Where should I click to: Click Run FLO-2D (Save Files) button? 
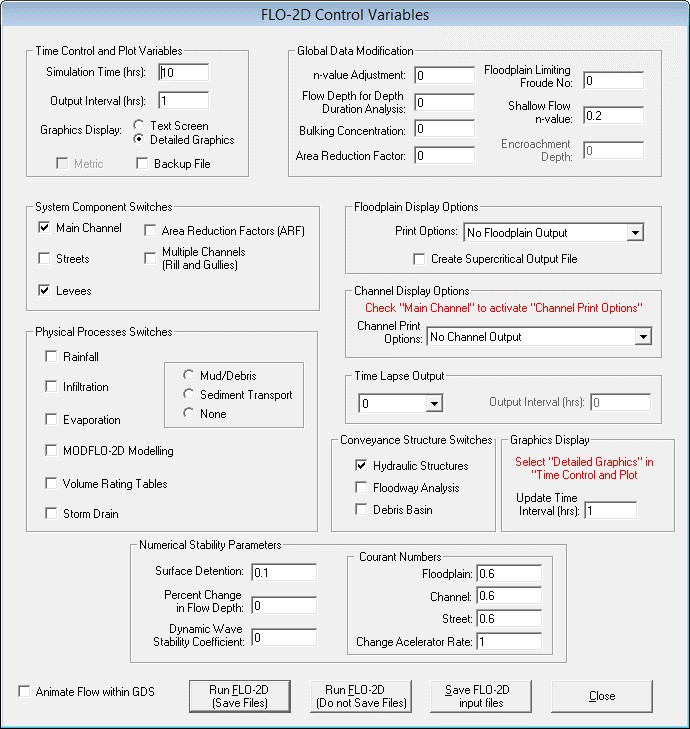239,696
